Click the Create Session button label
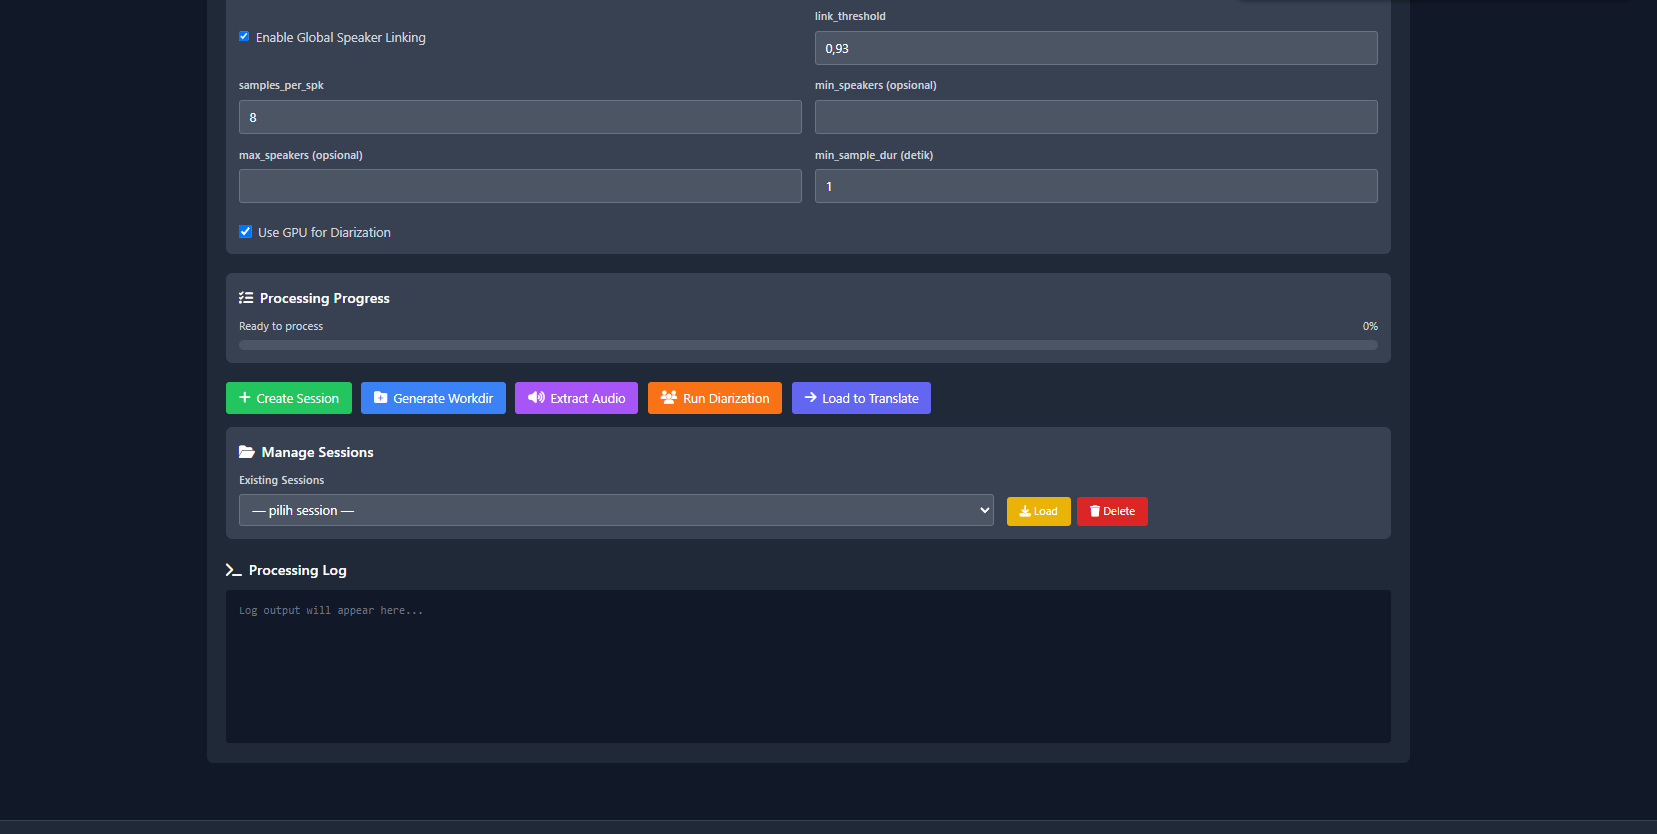The width and height of the screenshot is (1657, 834). (298, 399)
